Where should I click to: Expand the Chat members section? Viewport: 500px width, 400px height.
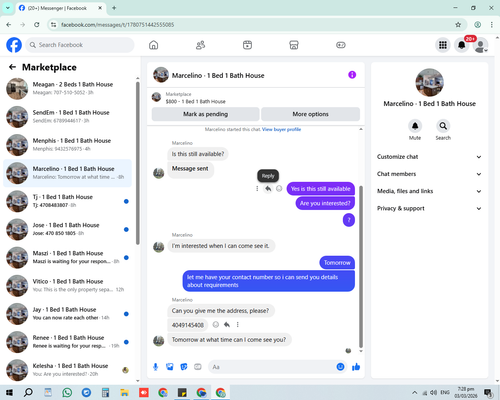point(429,174)
